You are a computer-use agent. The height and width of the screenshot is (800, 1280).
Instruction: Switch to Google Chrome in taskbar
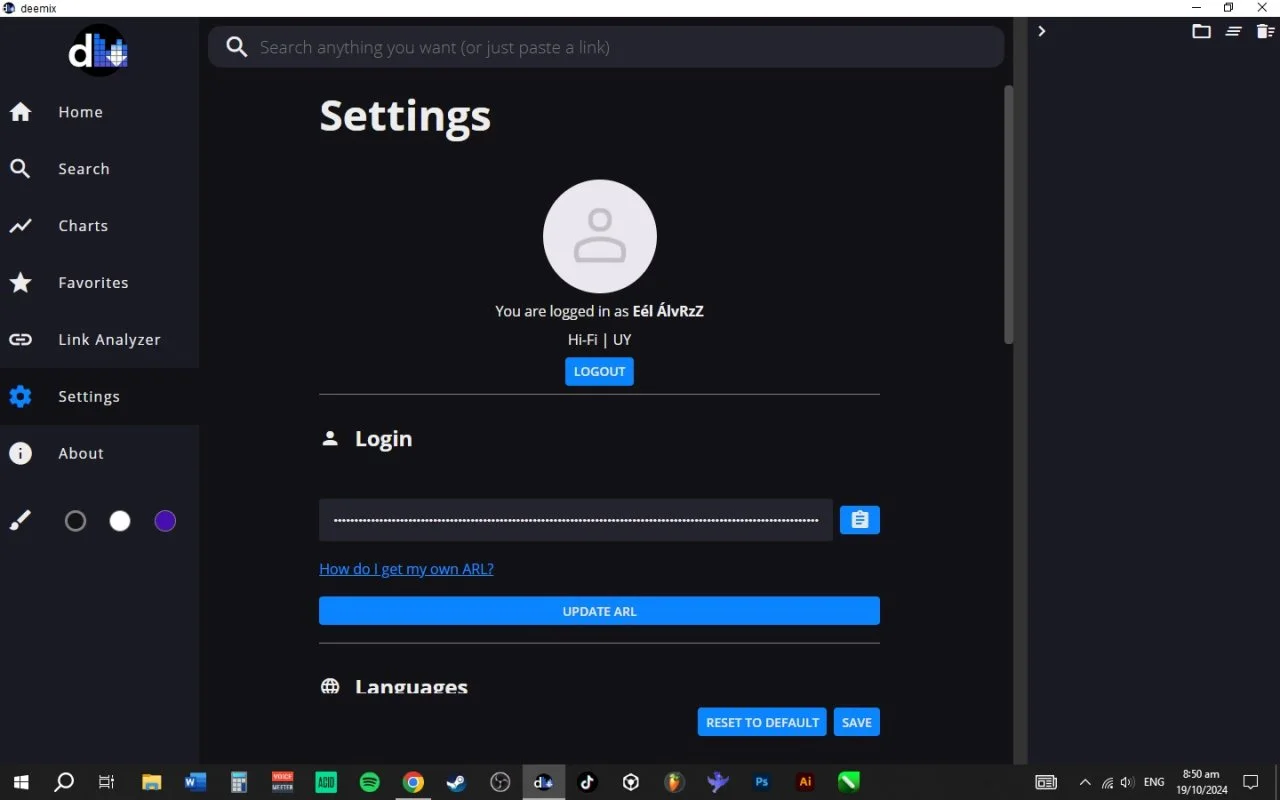pyautogui.click(x=413, y=782)
